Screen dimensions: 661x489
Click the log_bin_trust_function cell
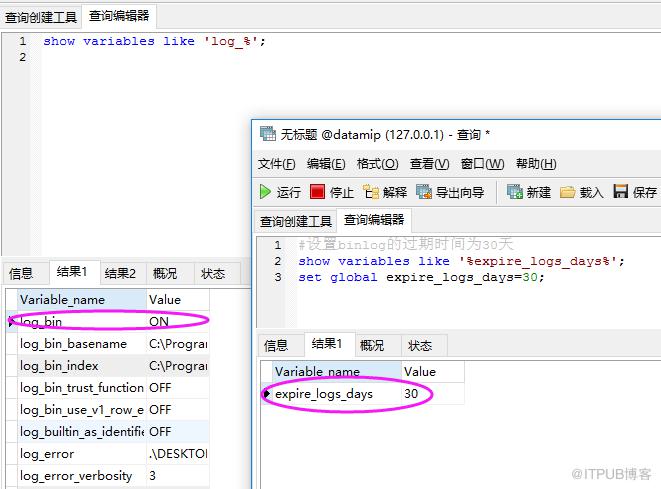82,387
